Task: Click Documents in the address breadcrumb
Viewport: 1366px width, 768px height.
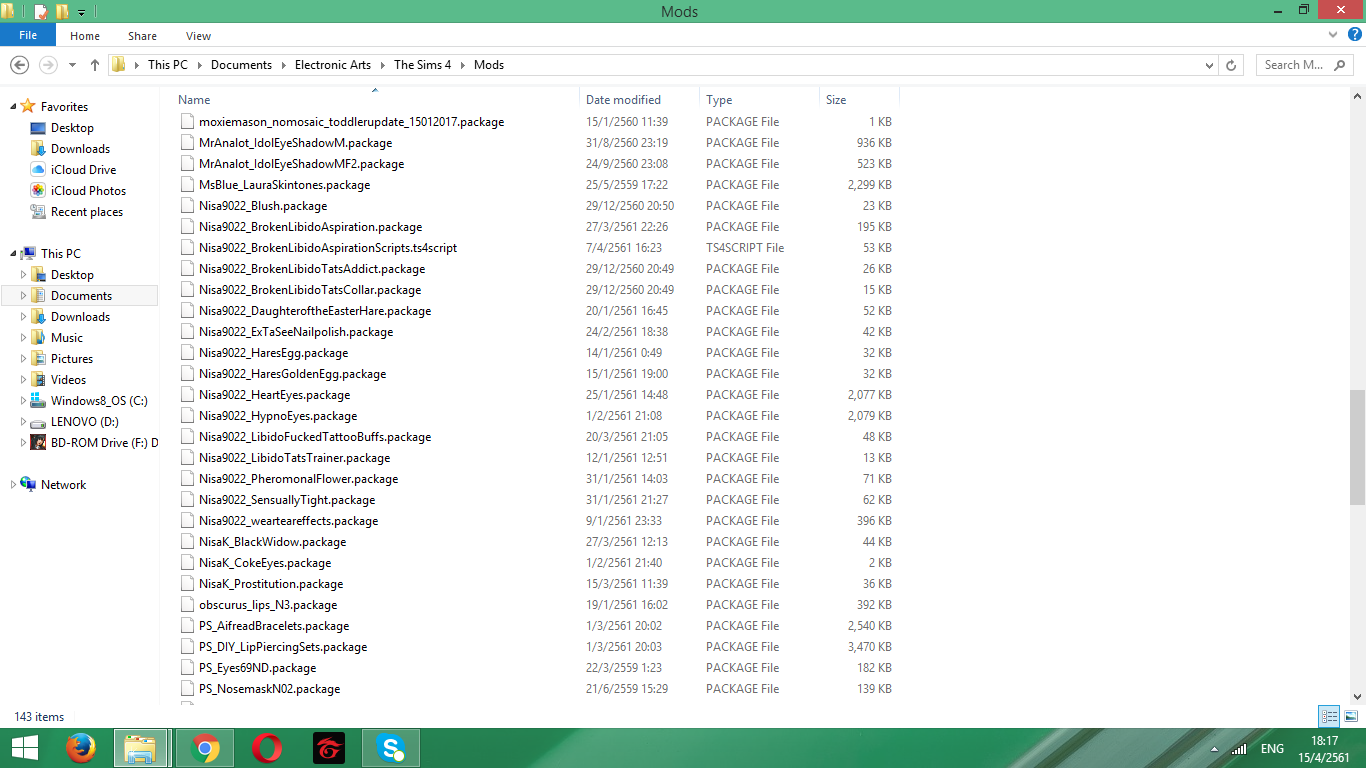Action: click(241, 65)
